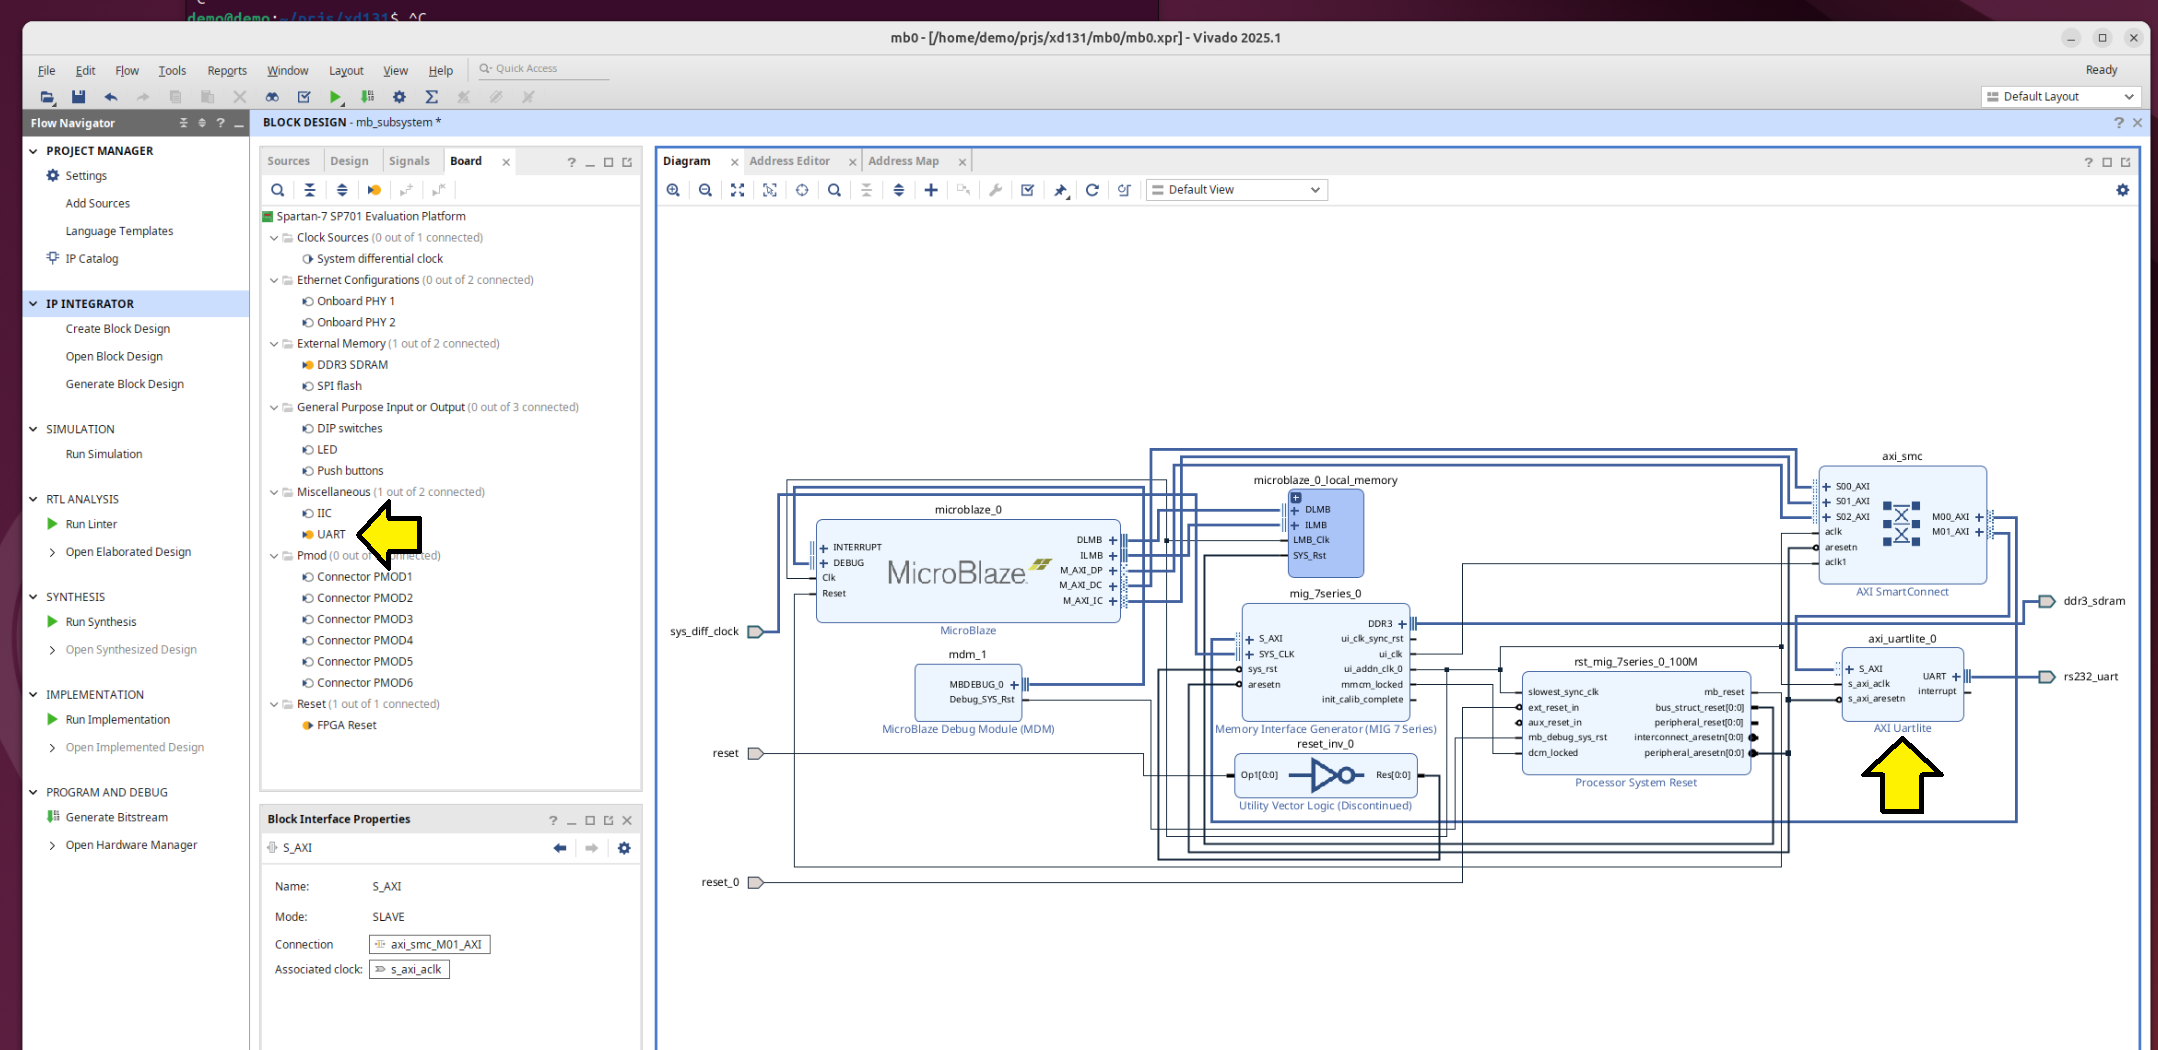Switch to the Sources tab

pos(288,160)
